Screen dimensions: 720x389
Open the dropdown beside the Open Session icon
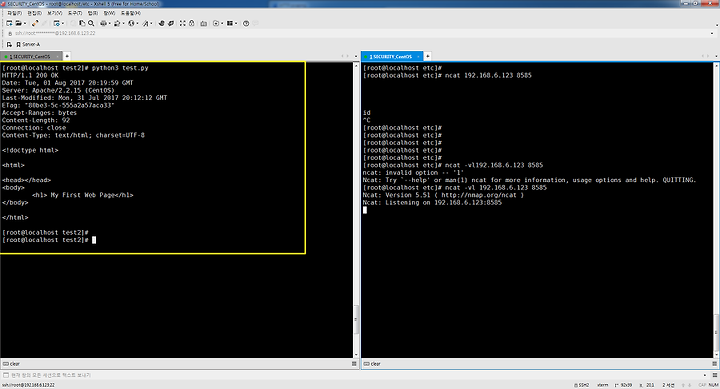pos(25,23)
